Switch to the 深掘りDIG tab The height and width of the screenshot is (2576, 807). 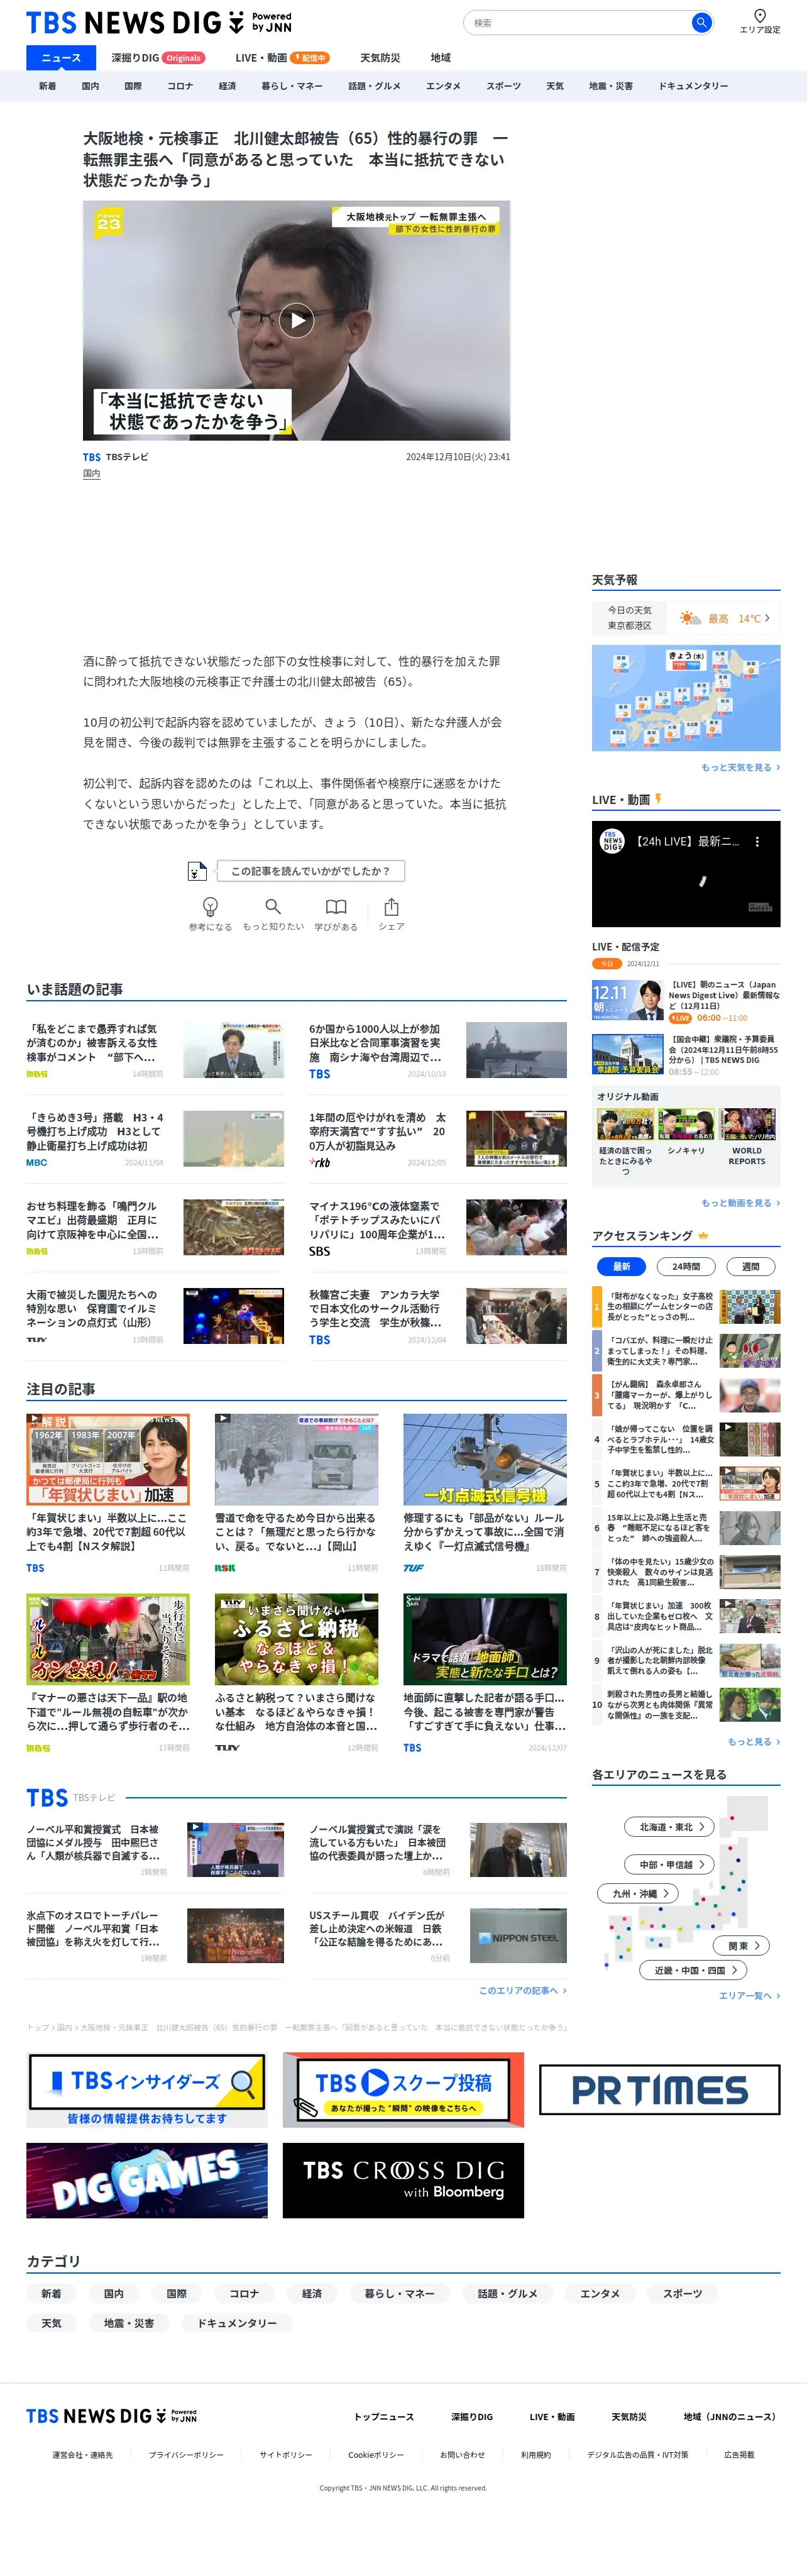tap(158, 58)
